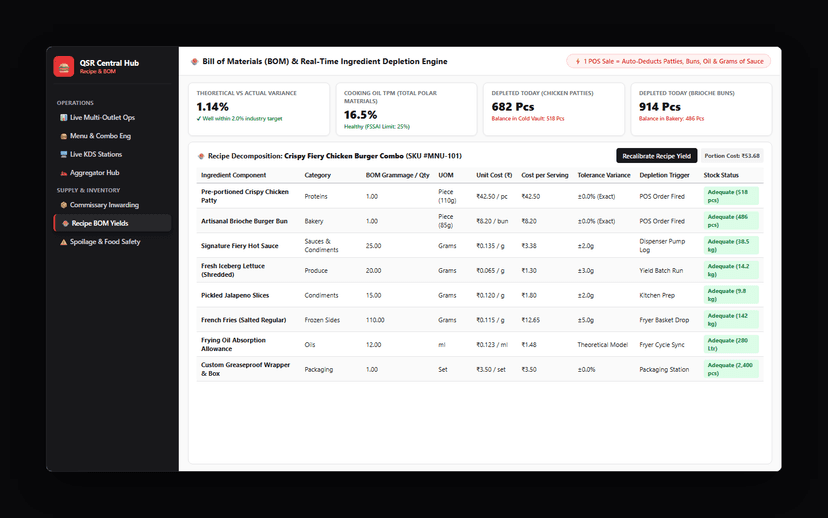This screenshot has width=828, height=518.
Task: Click the Adequate (518 pcs) stock status badge
Action: pyautogui.click(x=731, y=196)
